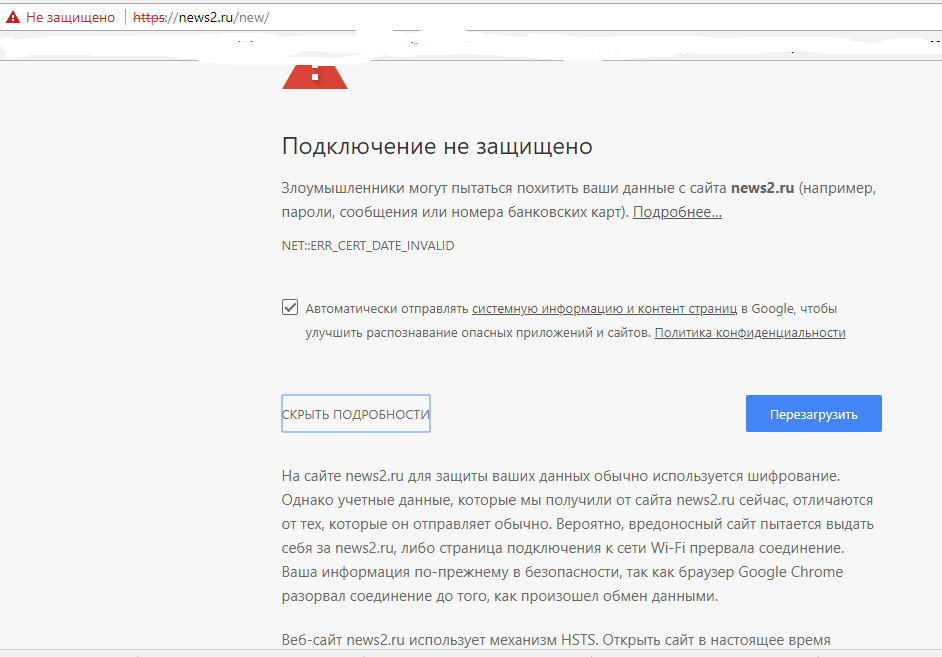Open the "Политика конфиденциальности" link
This screenshot has height=657, width=942.
750,333
